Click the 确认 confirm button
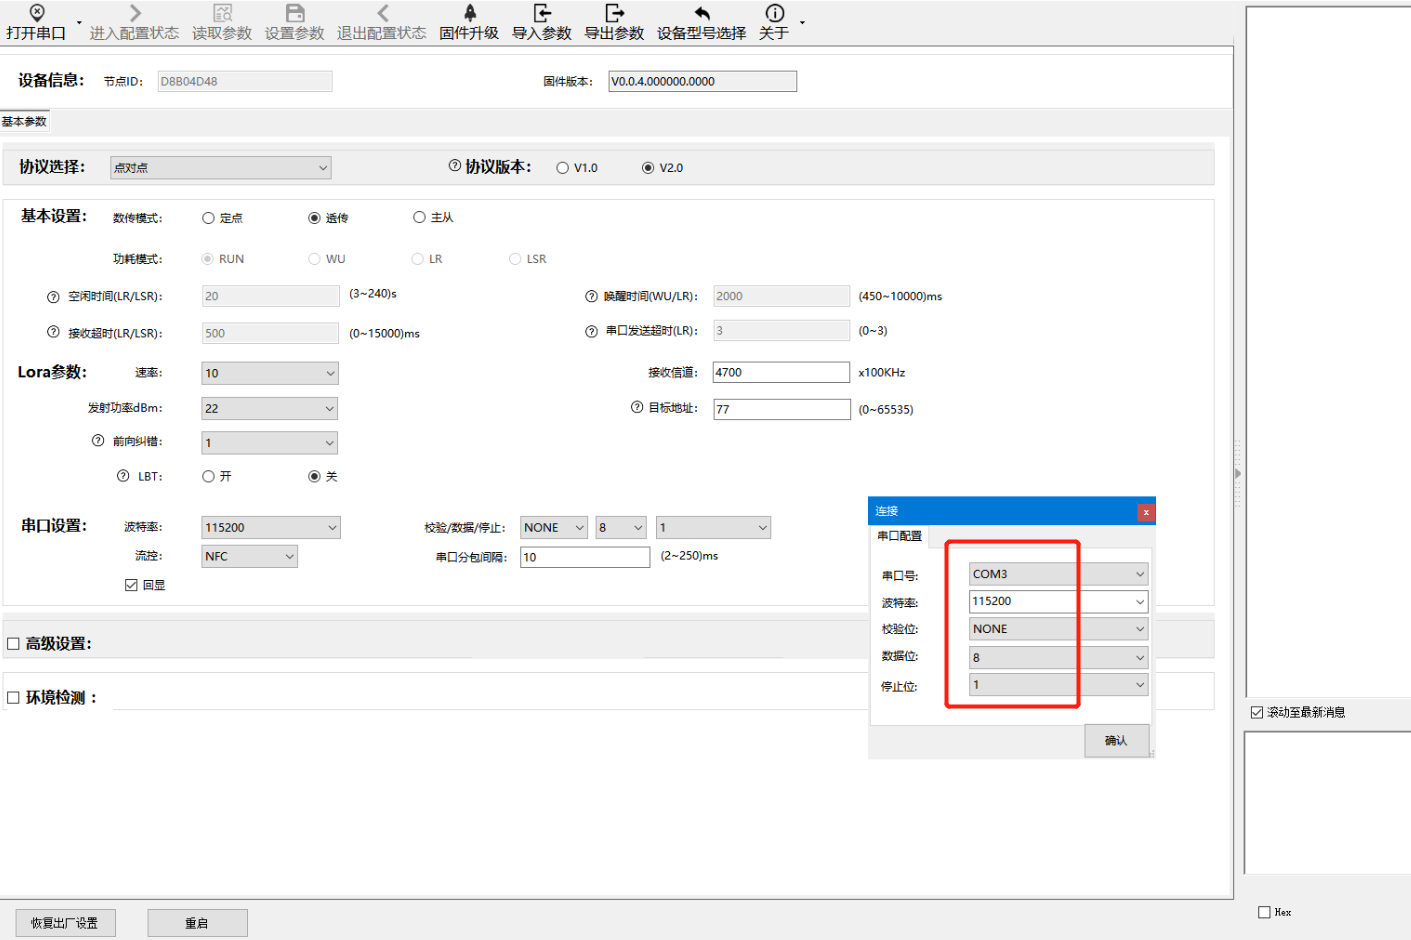The image size is (1411, 940). [1116, 741]
